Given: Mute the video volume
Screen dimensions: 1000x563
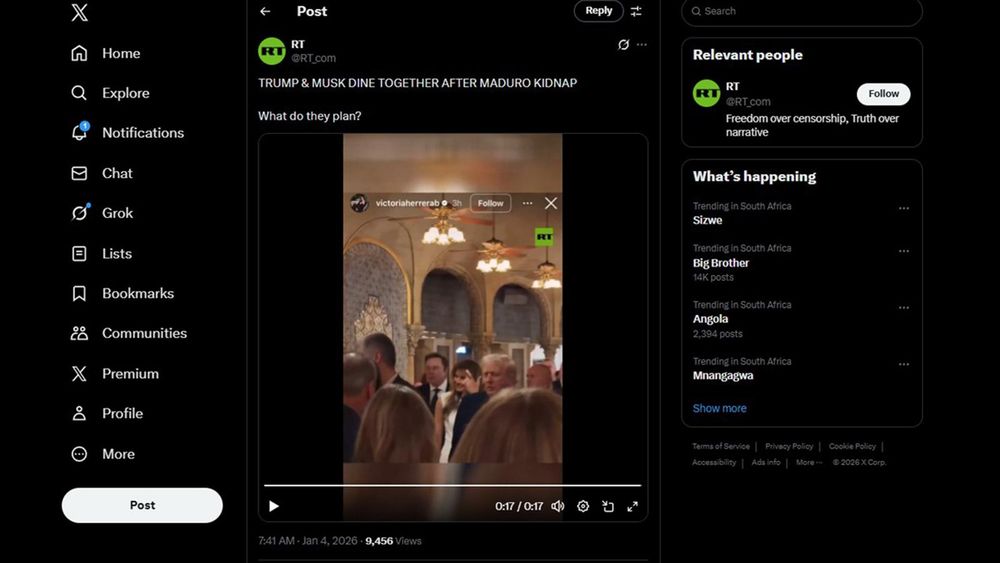Looking at the screenshot, I should pos(558,506).
